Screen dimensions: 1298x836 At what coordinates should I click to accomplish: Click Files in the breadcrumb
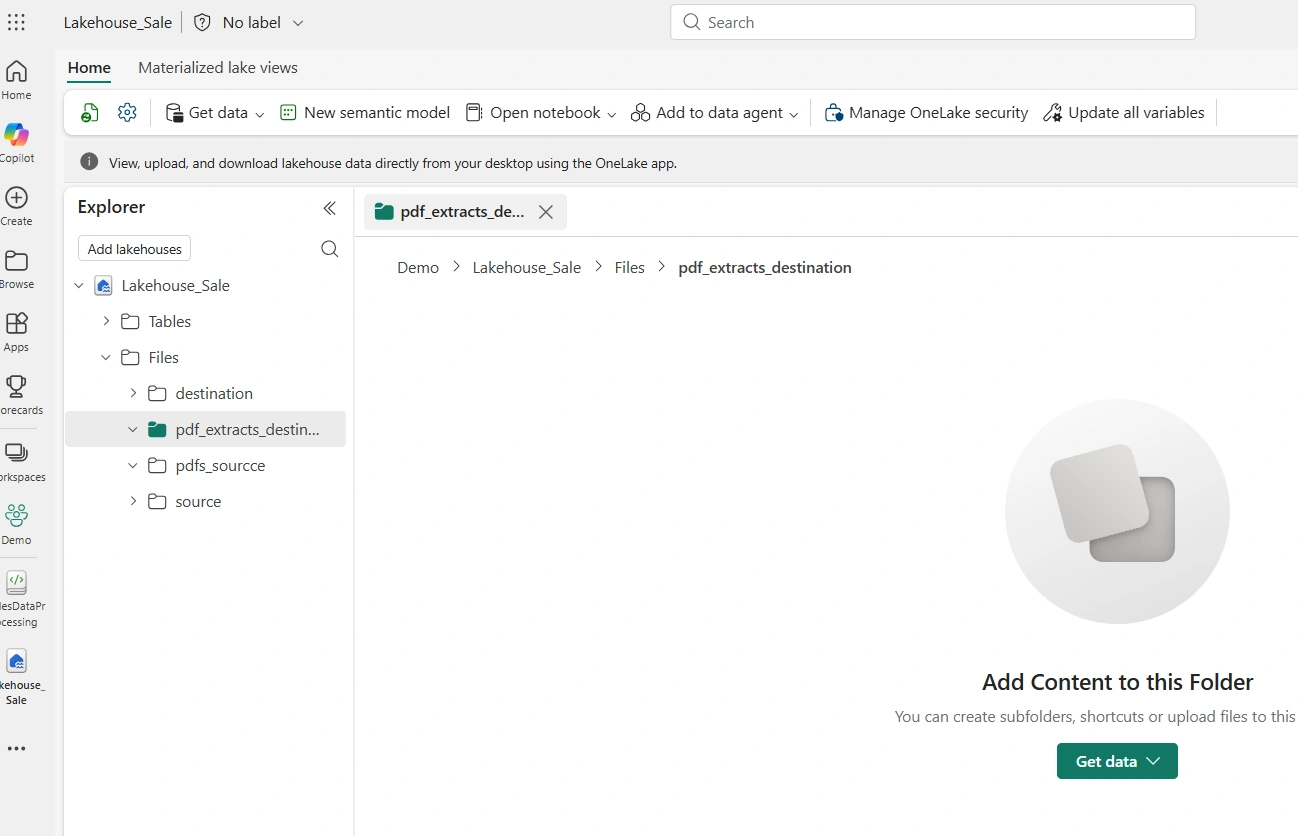point(630,268)
